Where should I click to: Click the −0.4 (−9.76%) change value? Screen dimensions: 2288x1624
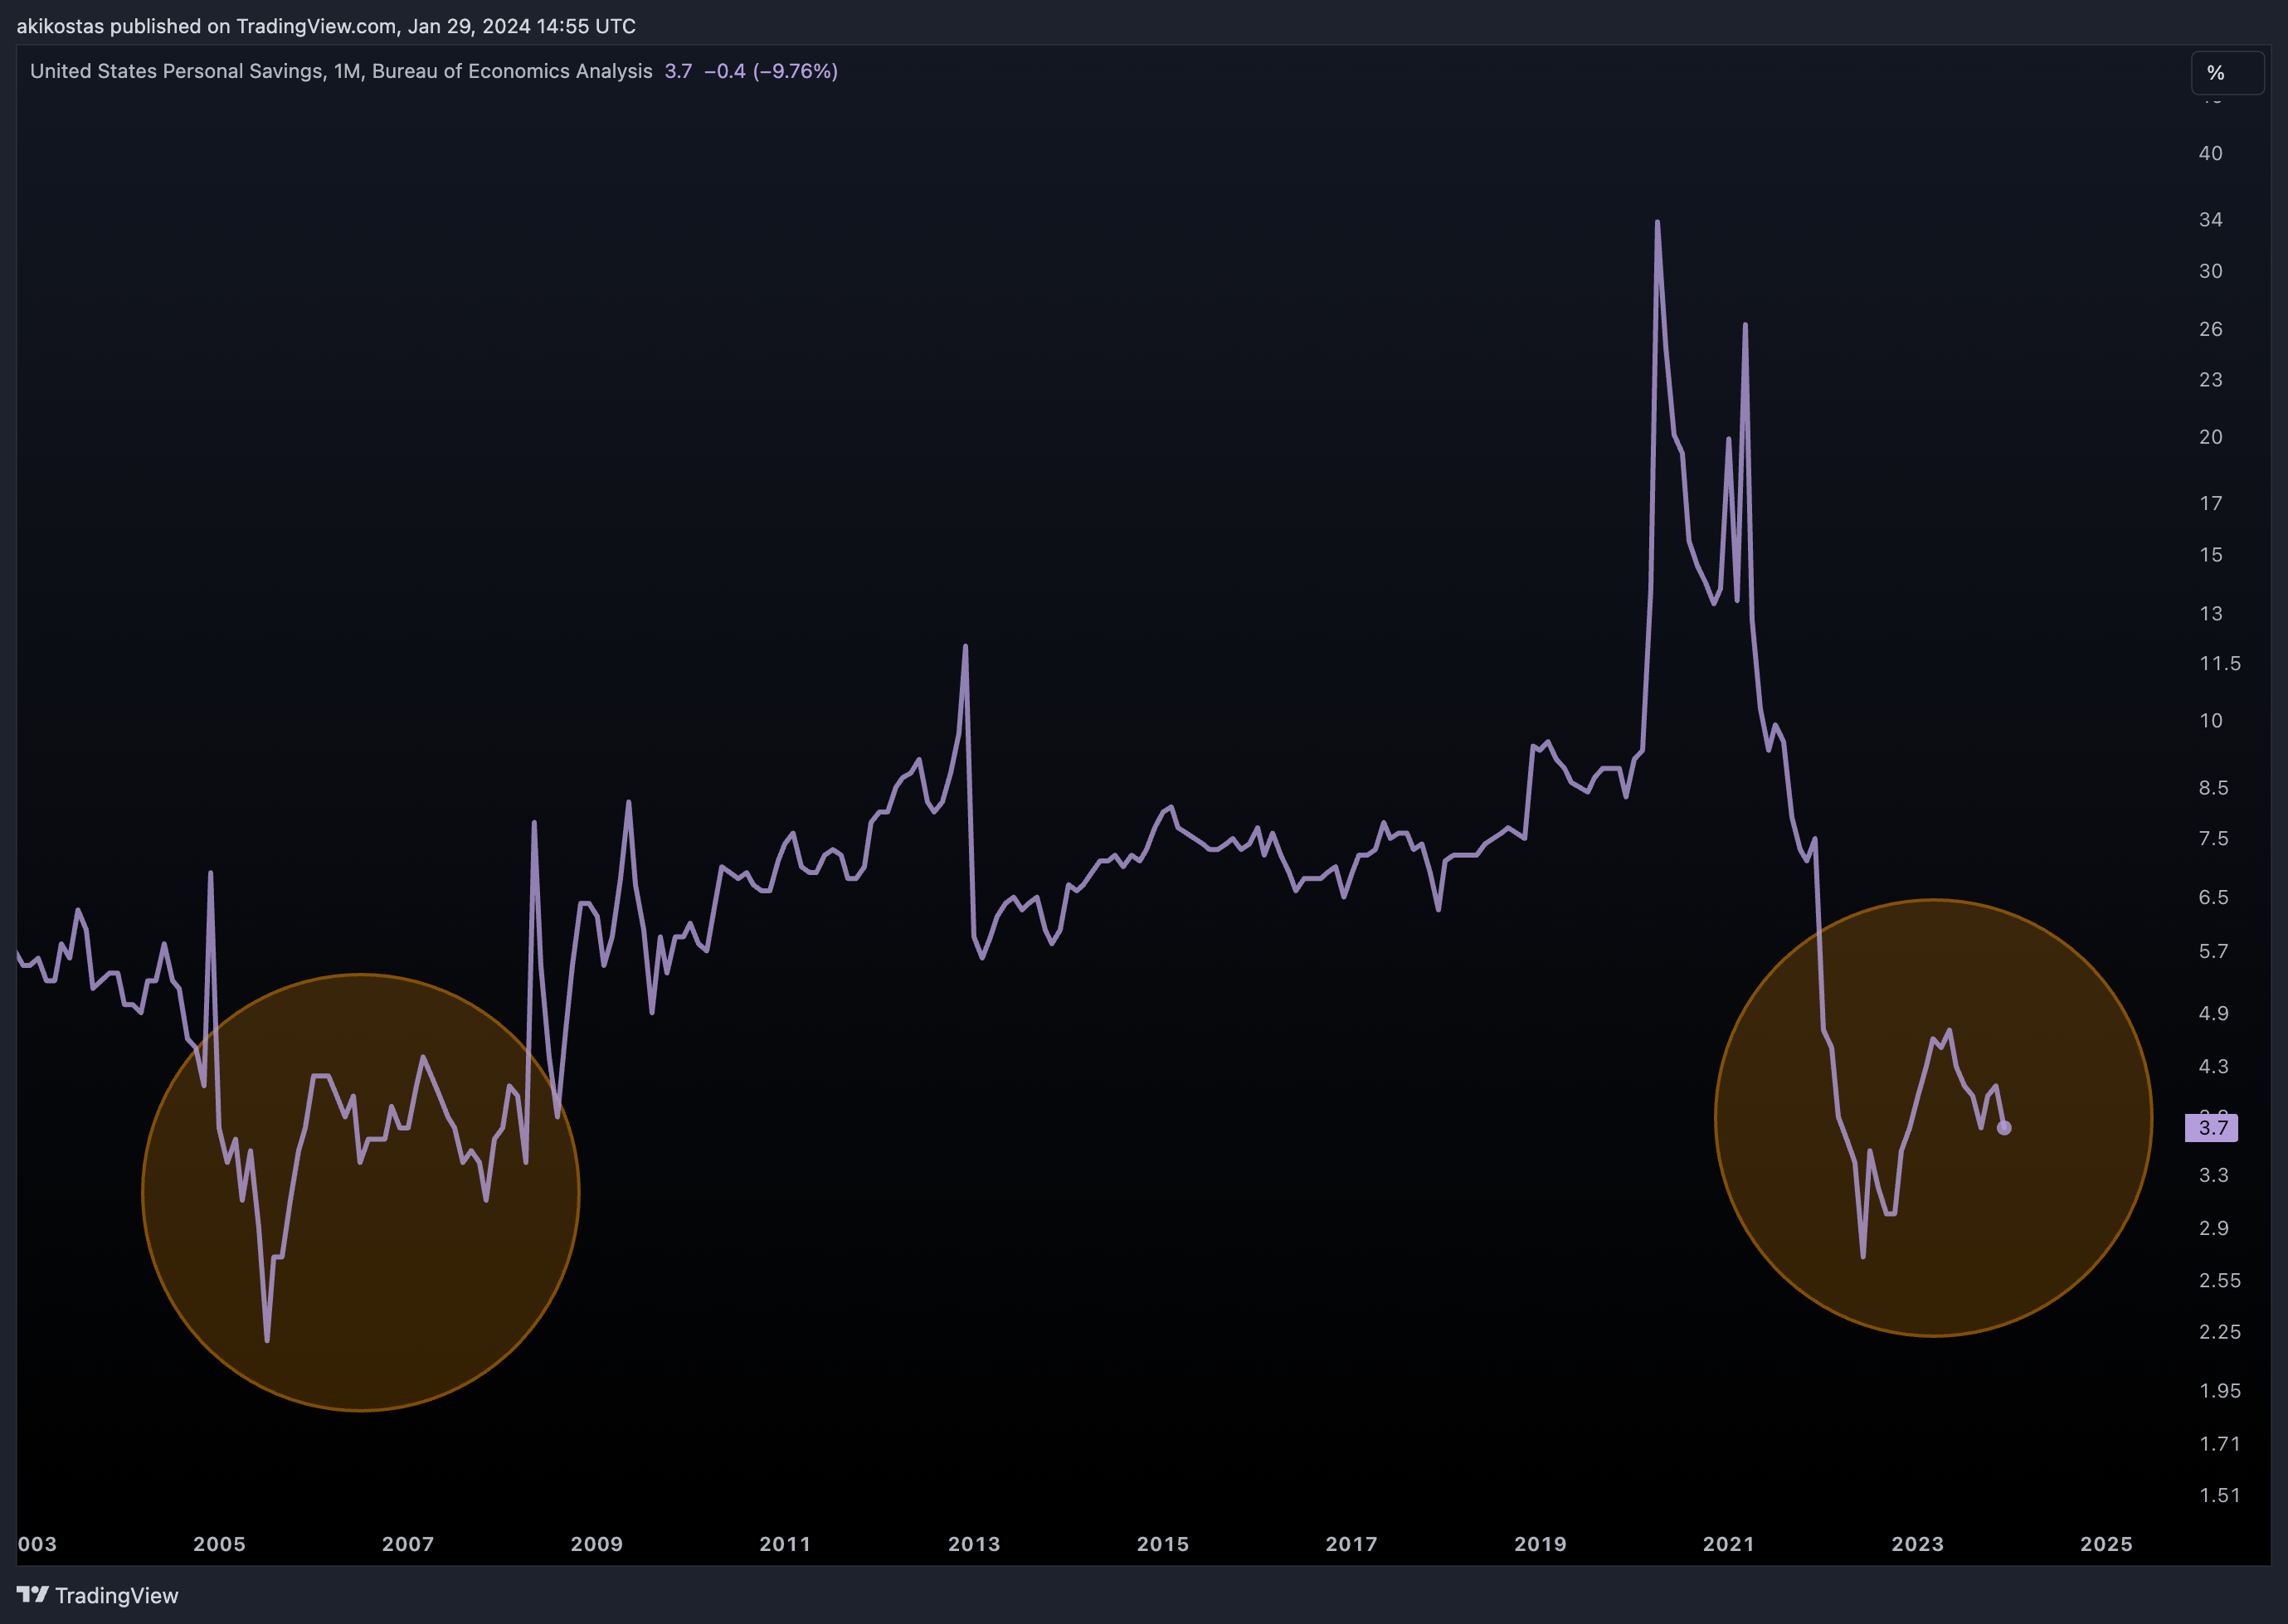point(771,71)
